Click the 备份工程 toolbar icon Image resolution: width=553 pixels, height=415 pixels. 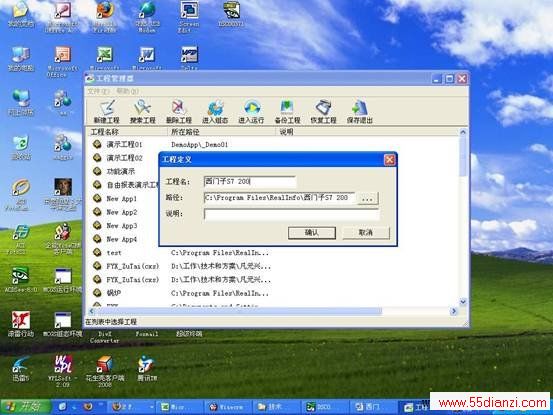tap(287, 112)
